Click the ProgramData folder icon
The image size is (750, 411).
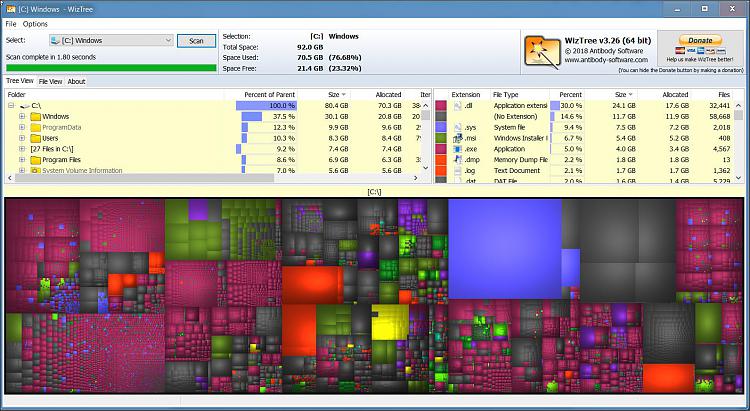point(35,127)
